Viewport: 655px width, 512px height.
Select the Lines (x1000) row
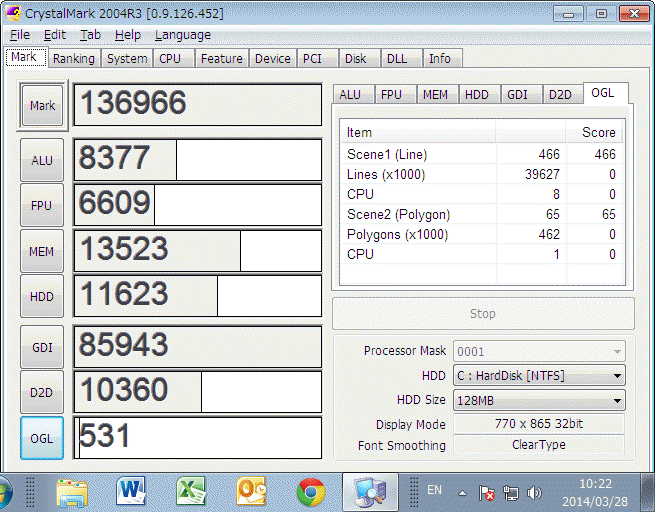(481, 174)
